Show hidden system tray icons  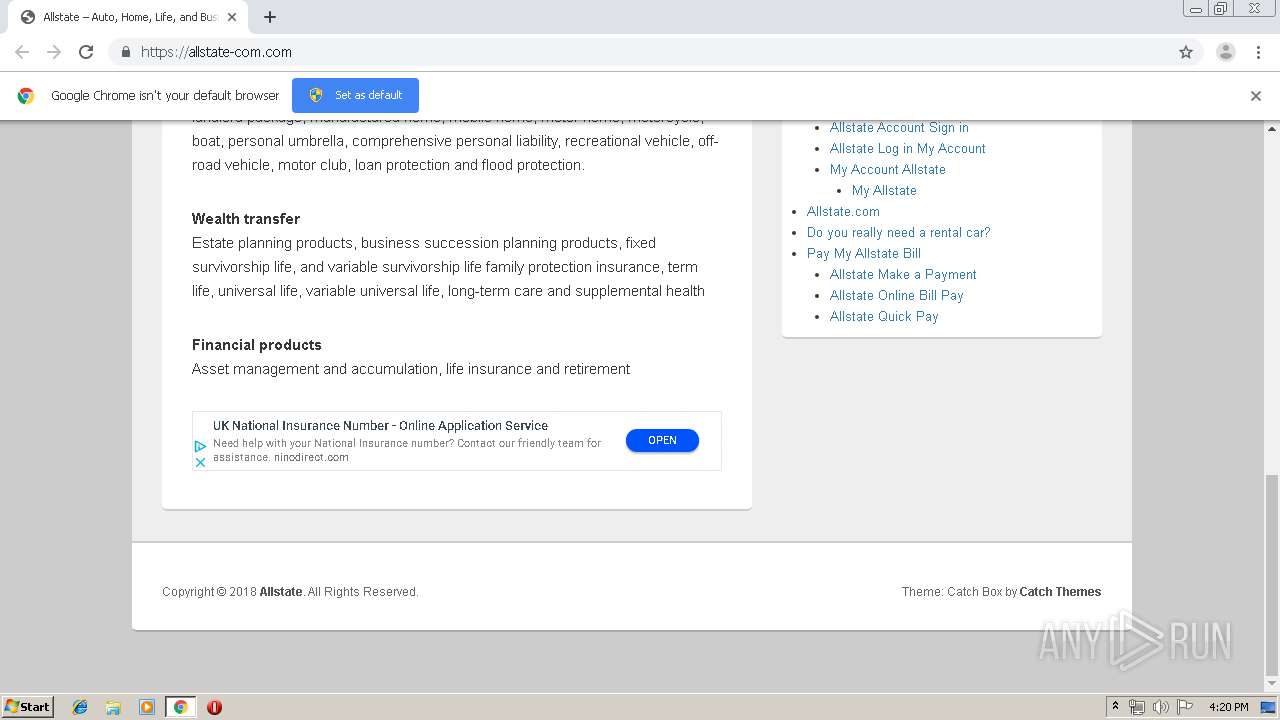click(1115, 707)
